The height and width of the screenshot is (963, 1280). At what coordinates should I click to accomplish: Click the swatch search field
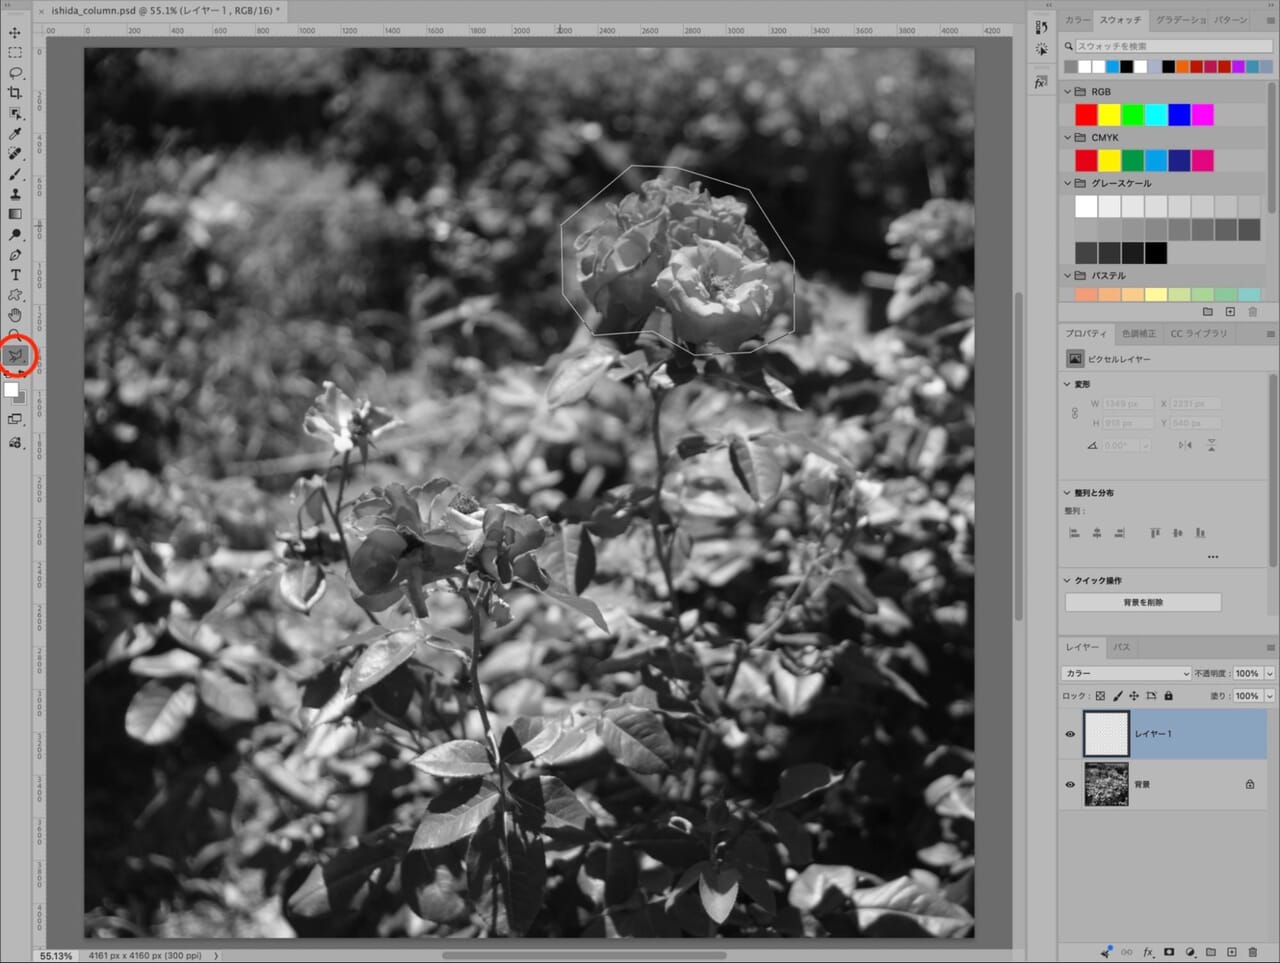pyautogui.click(x=1170, y=46)
